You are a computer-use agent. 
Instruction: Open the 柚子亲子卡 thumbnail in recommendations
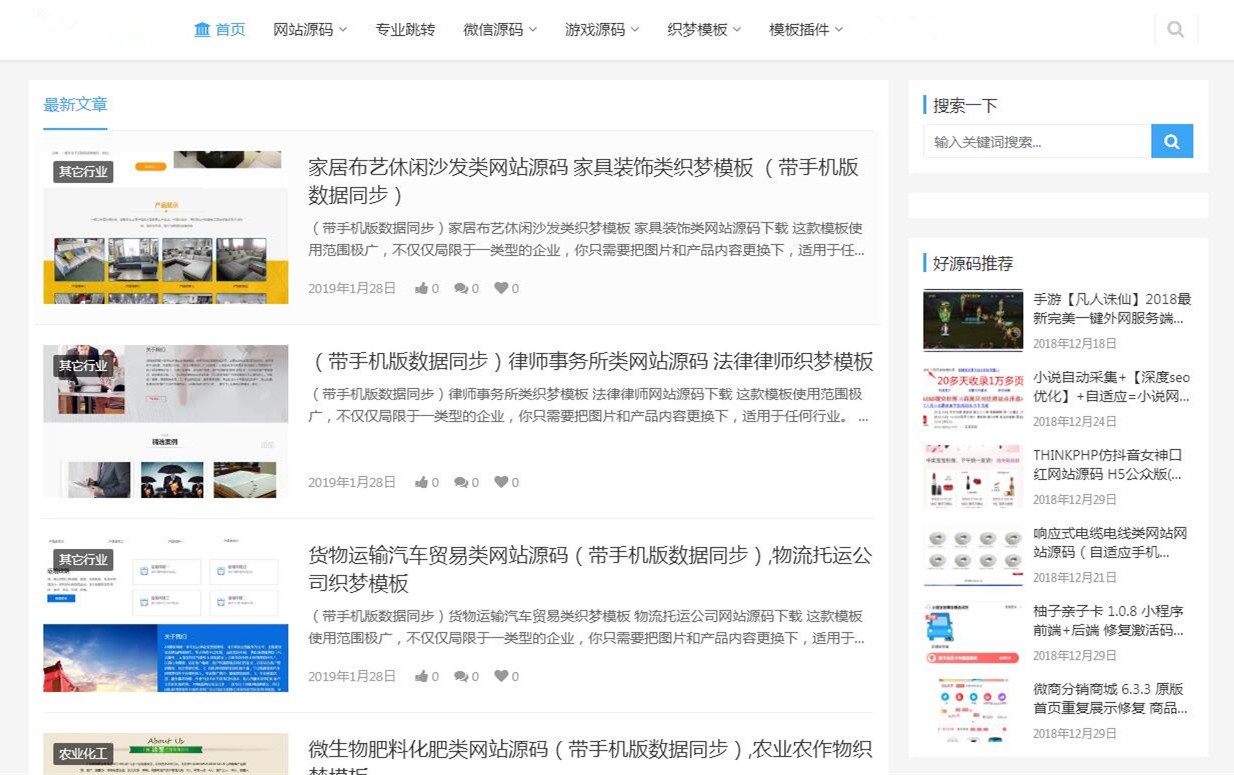(x=973, y=633)
